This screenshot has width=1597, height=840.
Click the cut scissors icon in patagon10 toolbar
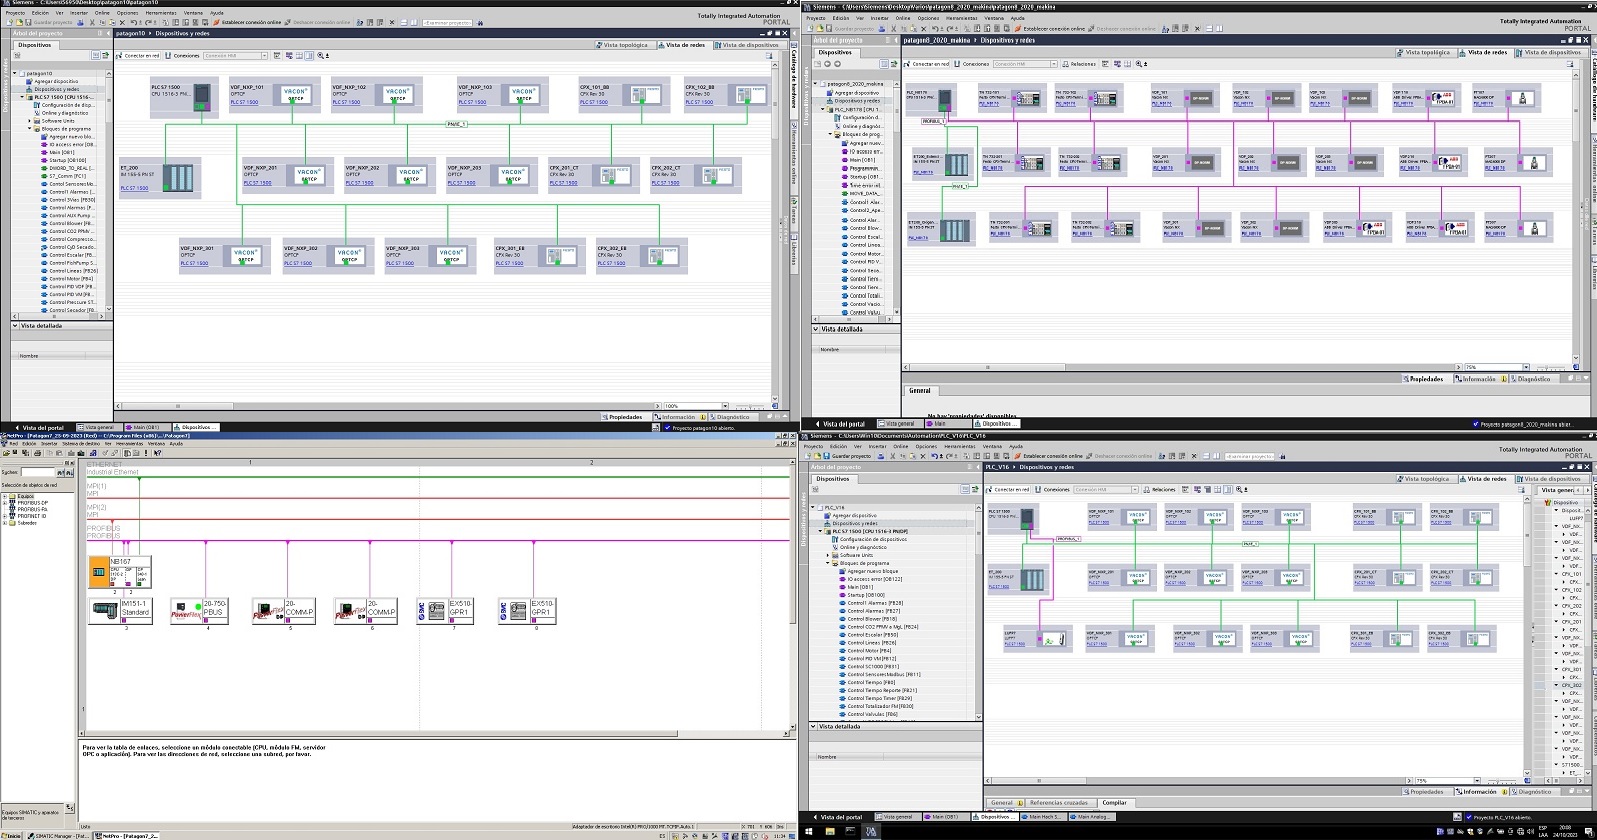tap(92, 22)
